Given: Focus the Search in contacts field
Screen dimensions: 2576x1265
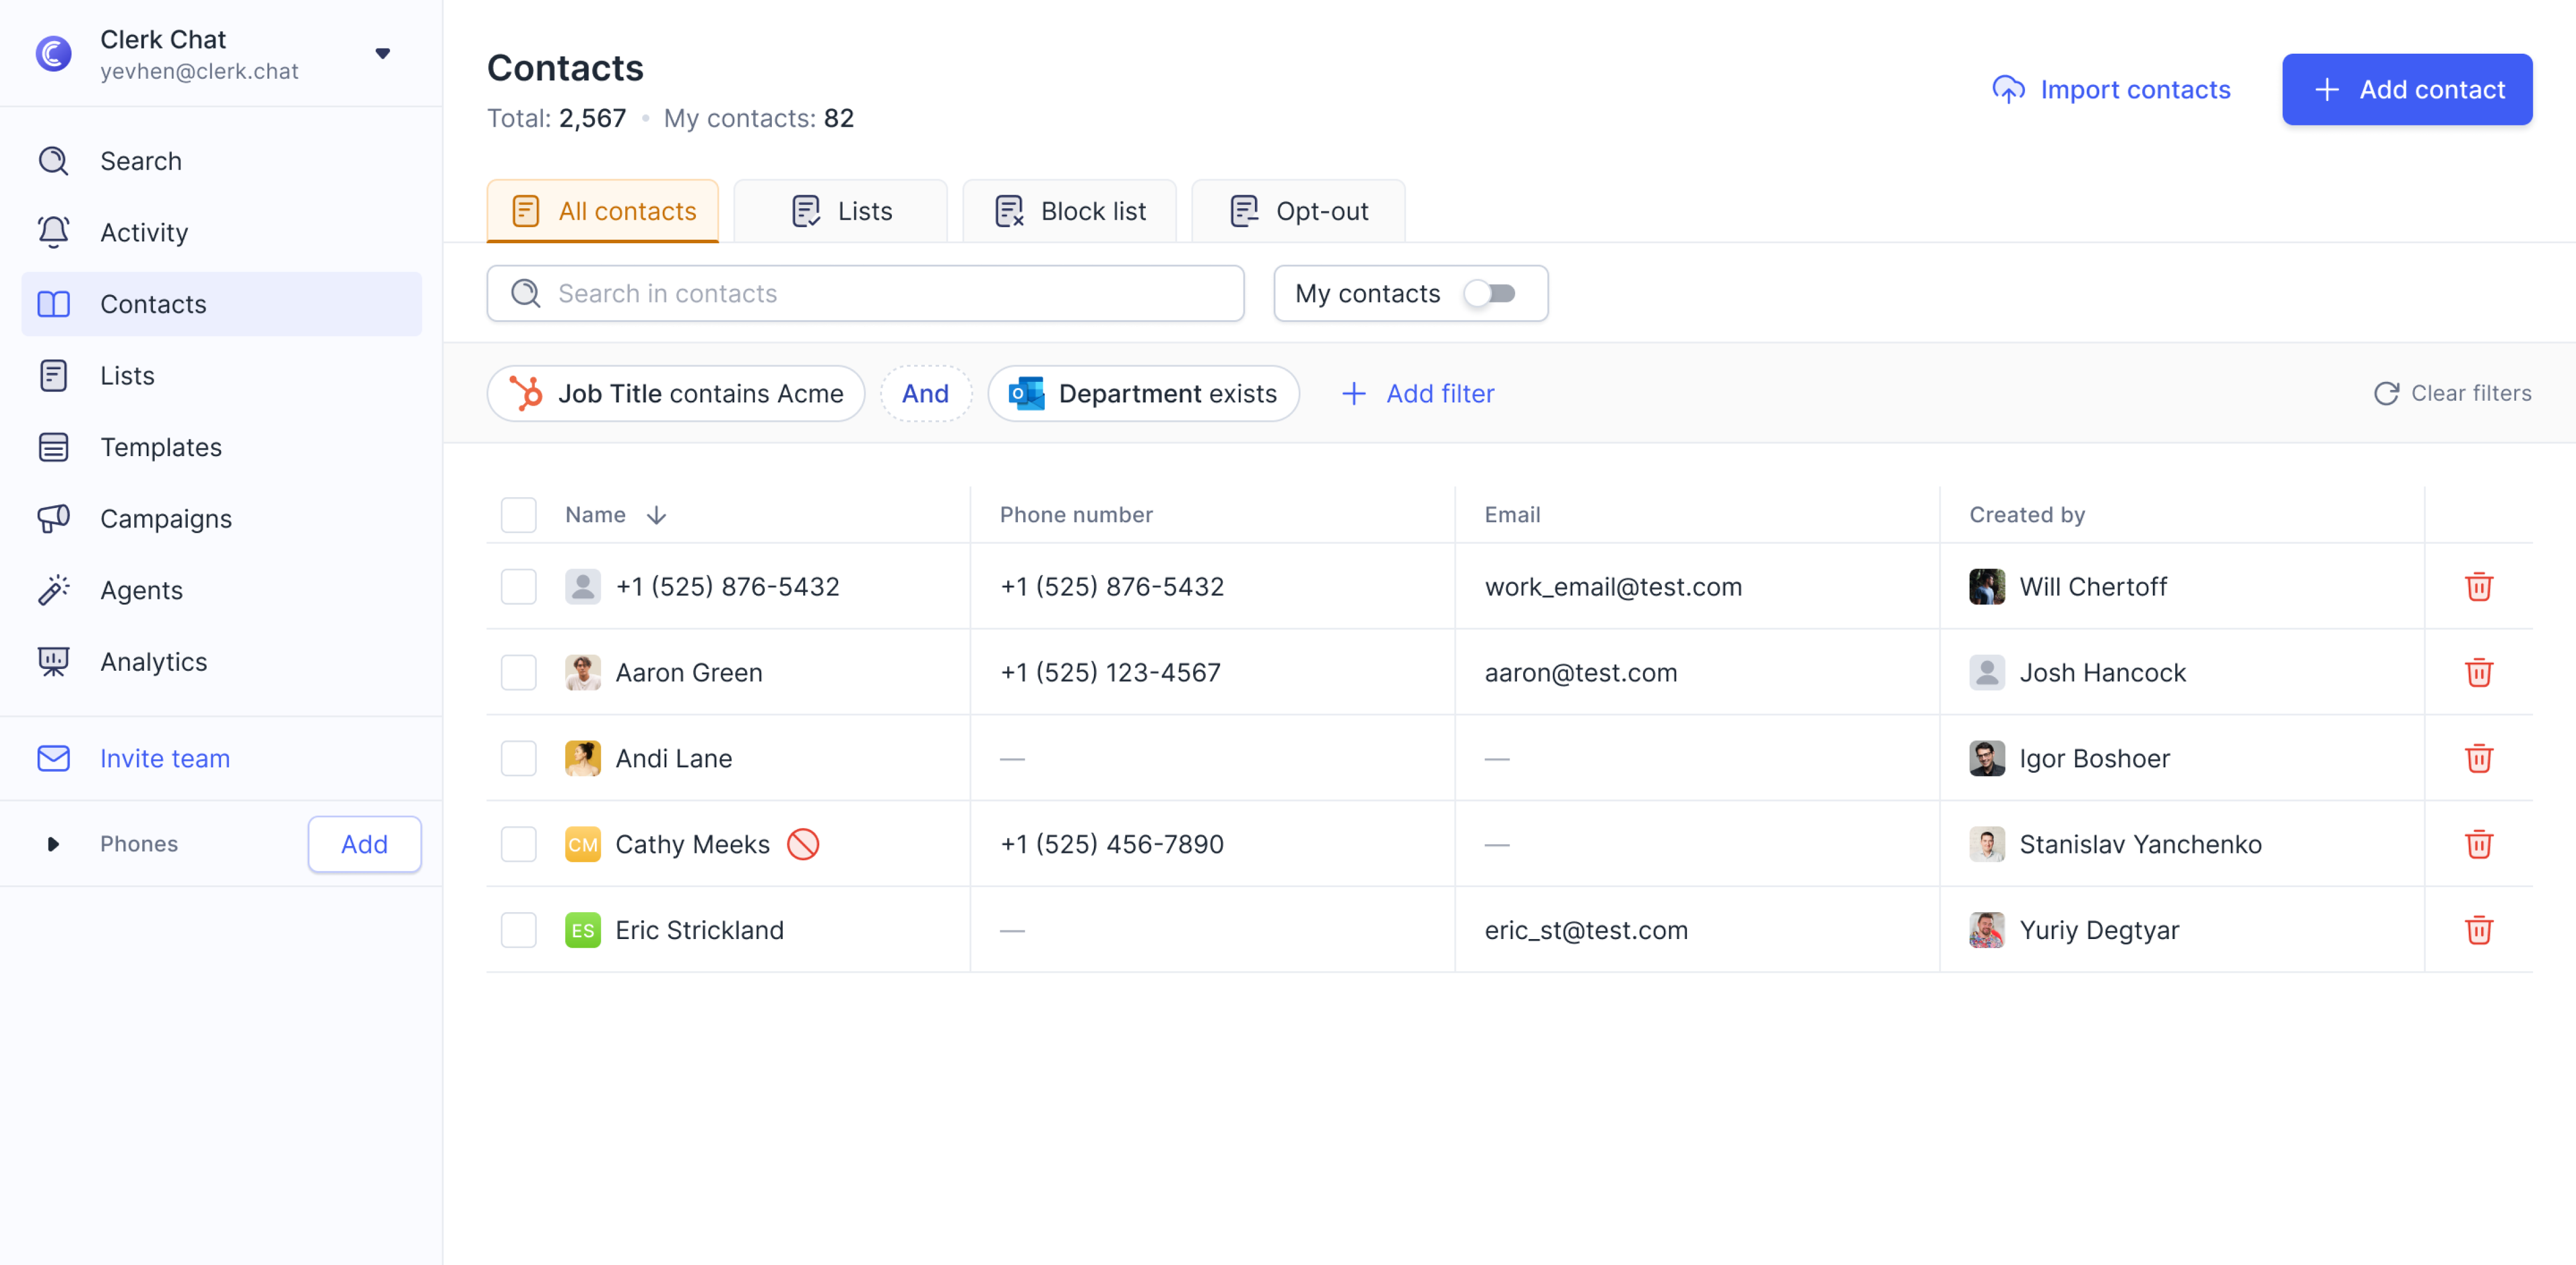Looking at the screenshot, I should [x=865, y=293].
